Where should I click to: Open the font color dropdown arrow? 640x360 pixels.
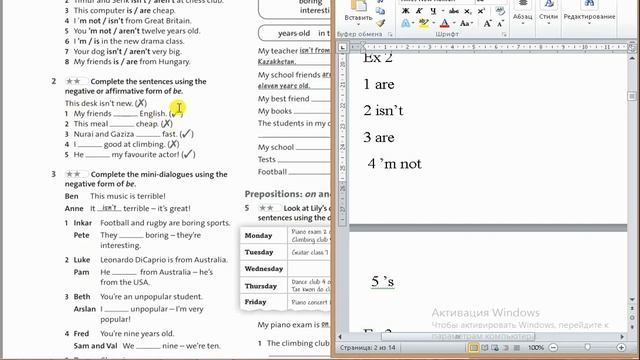[454, 23]
